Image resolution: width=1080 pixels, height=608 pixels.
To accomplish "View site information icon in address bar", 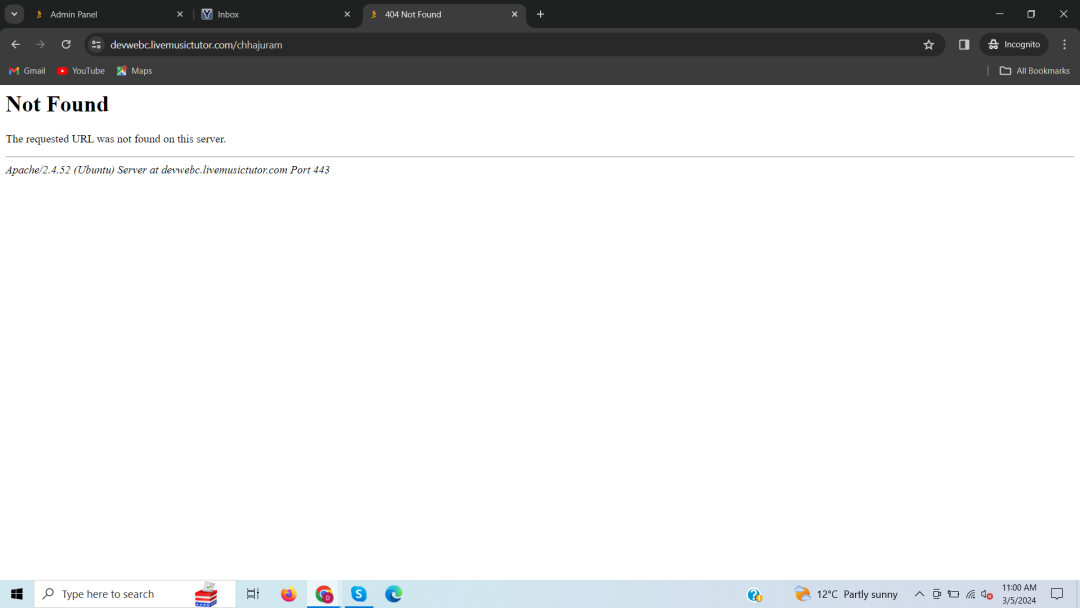I will click(96, 44).
